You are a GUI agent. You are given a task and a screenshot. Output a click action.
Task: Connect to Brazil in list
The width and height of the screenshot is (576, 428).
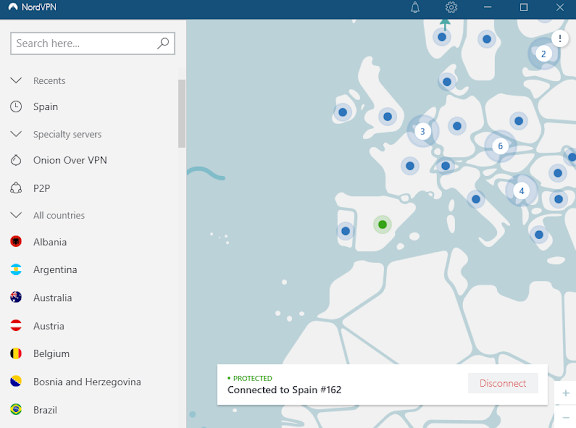click(45, 410)
